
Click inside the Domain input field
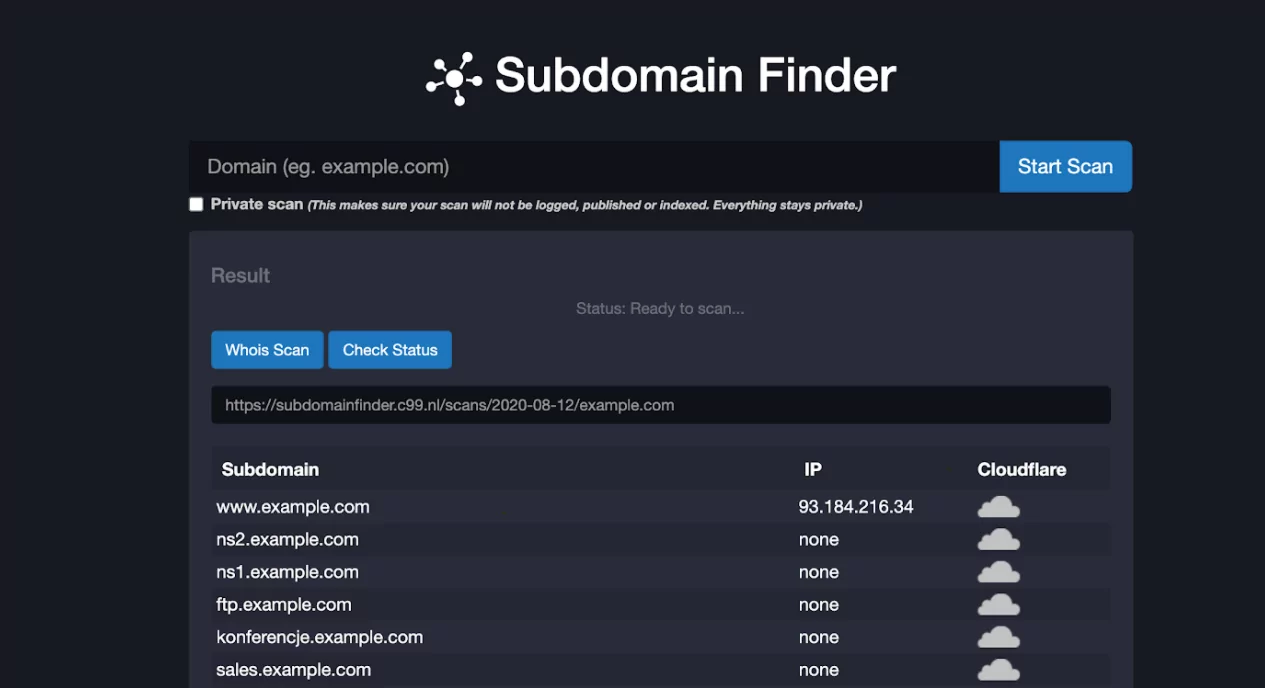click(x=590, y=166)
